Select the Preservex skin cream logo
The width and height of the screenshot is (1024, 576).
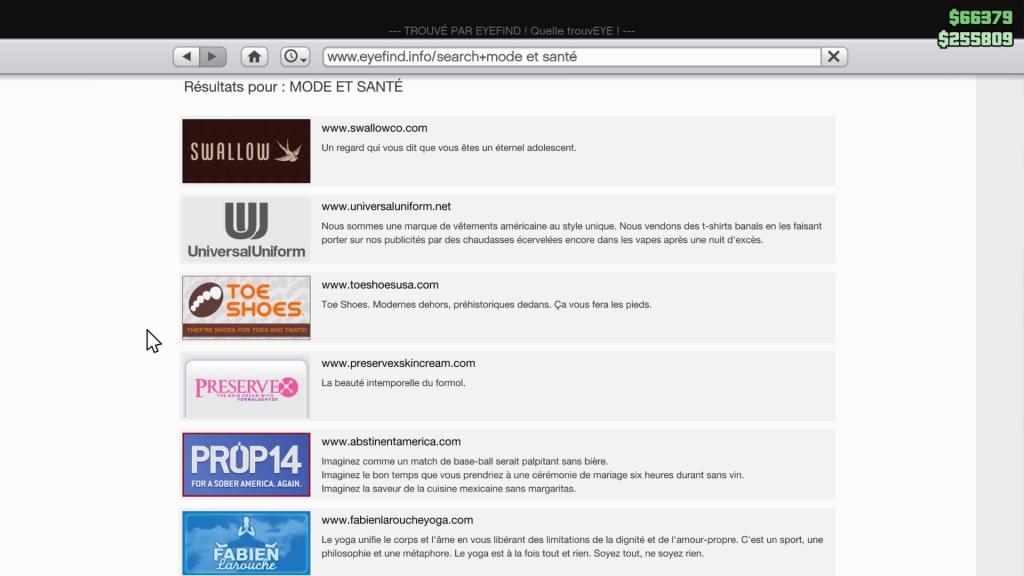(246, 387)
